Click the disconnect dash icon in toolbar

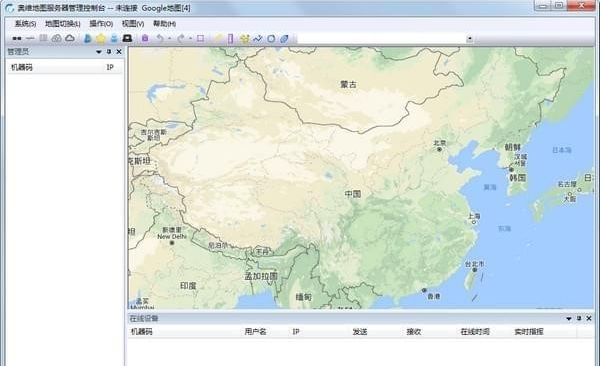(30, 38)
